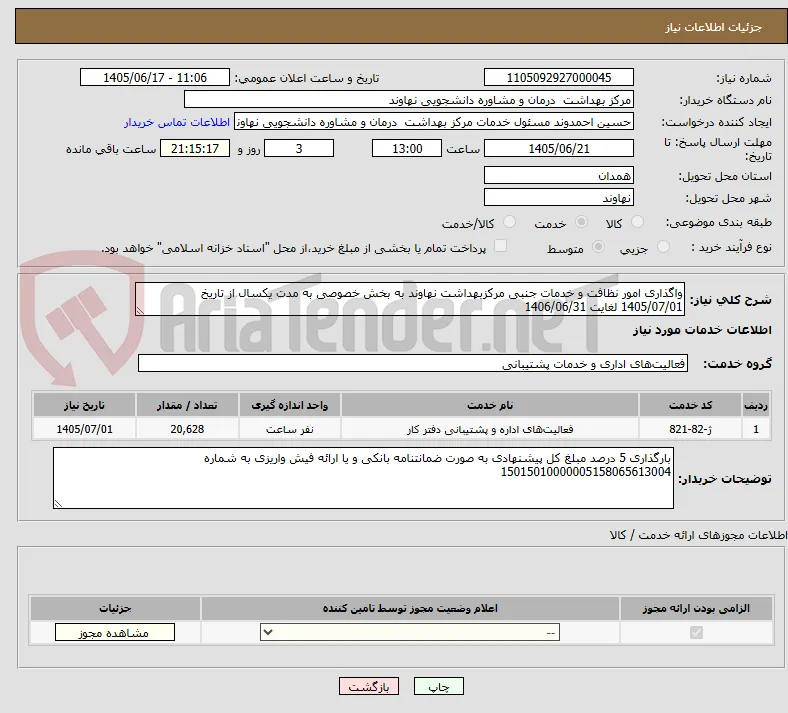The image size is (788, 713).
Task: Select the کالا radio button
Action: [637, 222]
